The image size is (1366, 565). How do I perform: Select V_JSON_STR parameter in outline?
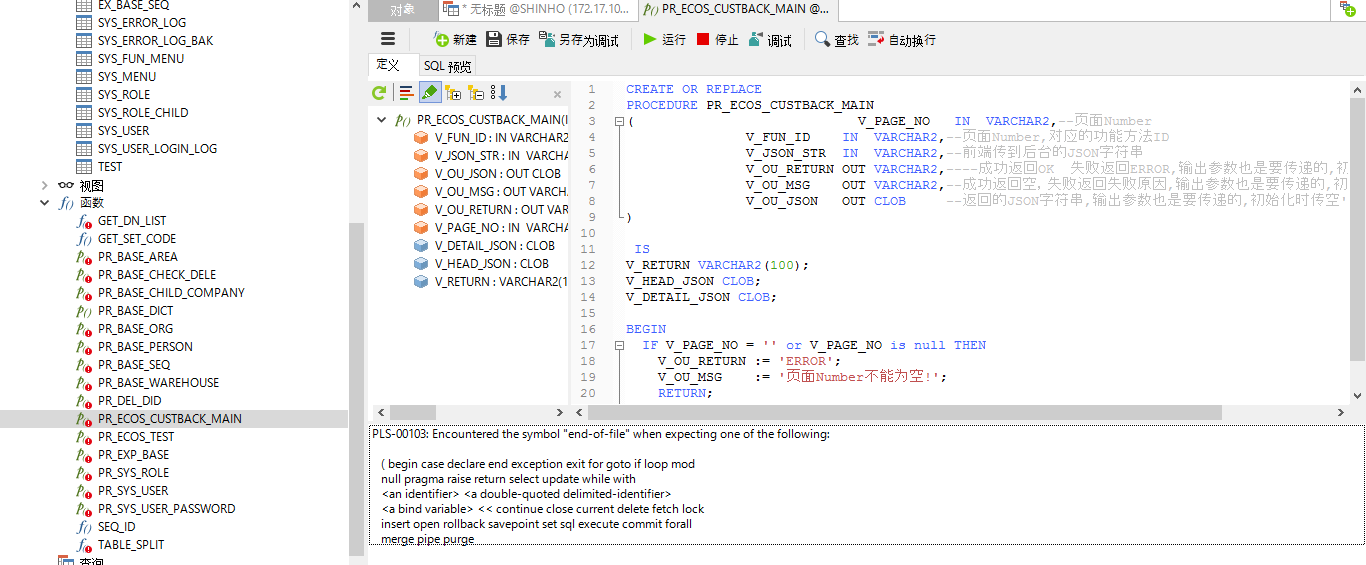point(490,155)
